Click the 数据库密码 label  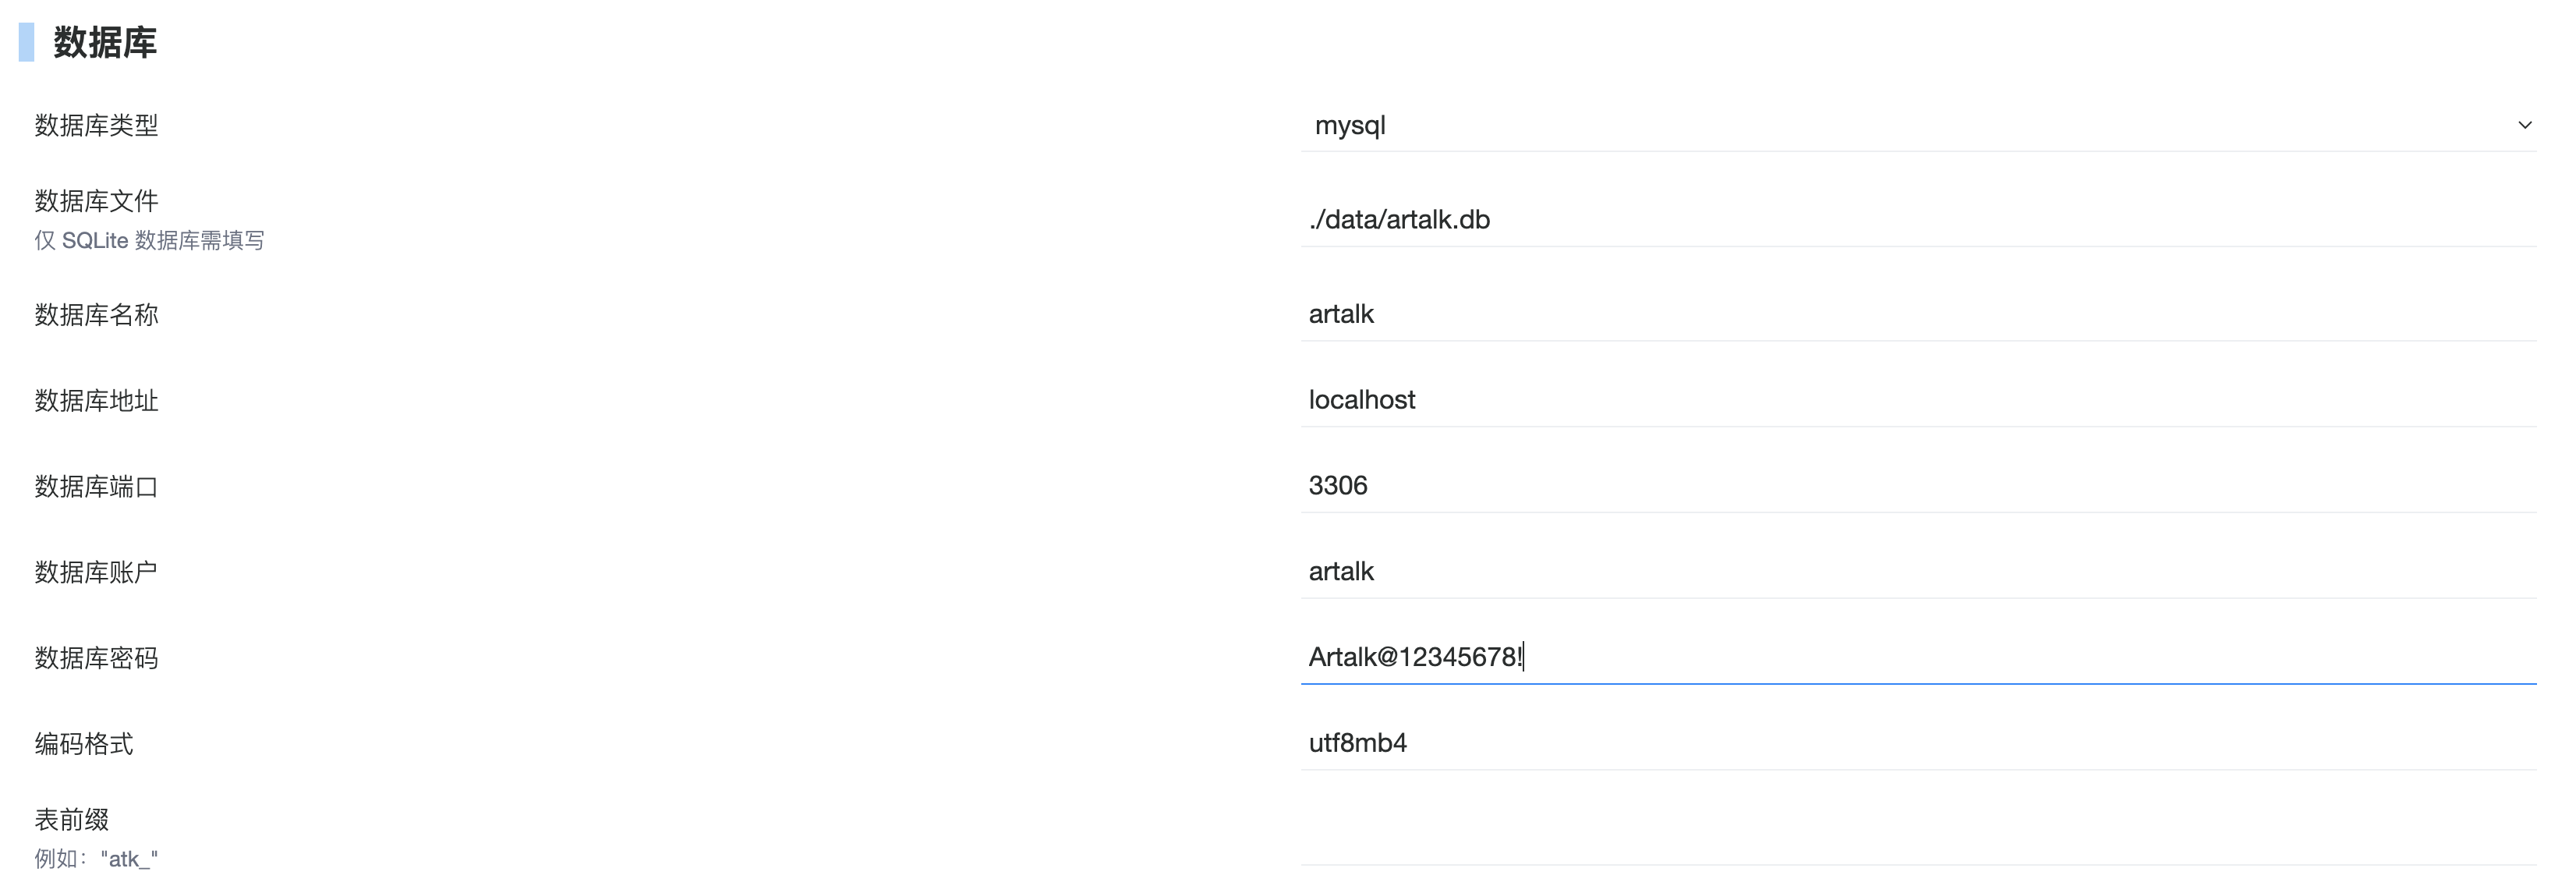(96, 658)
